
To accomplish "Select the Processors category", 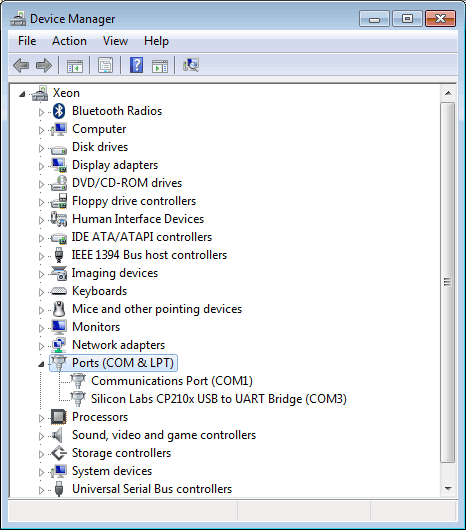I will pos(100,417).
